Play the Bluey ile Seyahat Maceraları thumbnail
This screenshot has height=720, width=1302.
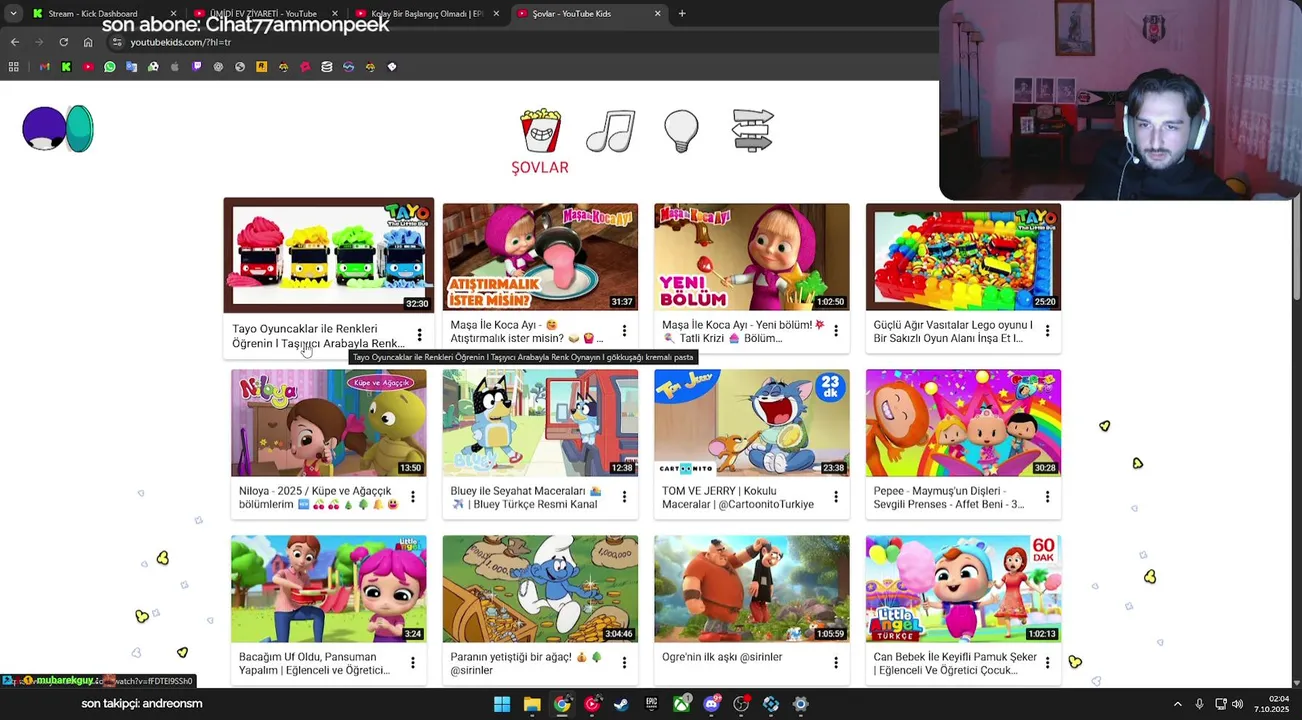point(540,423)
